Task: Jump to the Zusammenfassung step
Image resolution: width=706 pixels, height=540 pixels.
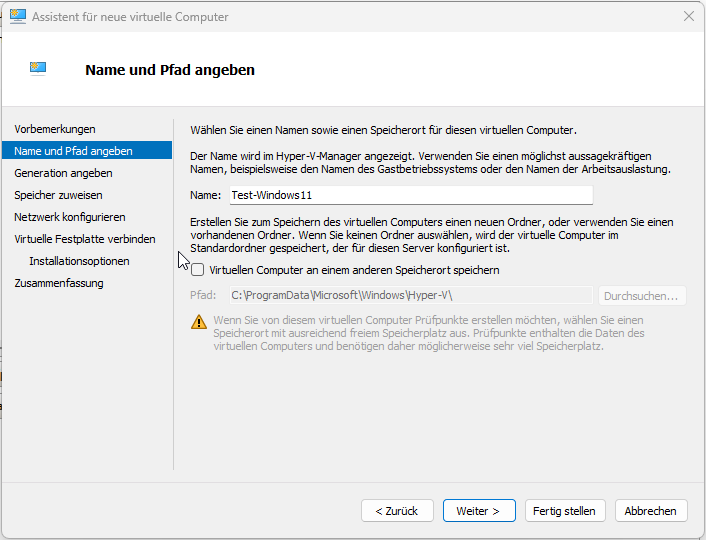Action: pyautogui.click(x=59, y=283)
